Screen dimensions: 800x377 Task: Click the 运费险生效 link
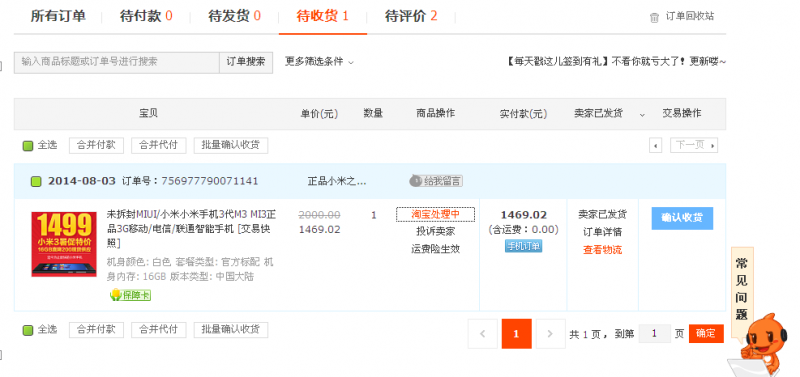click(435, 249)
